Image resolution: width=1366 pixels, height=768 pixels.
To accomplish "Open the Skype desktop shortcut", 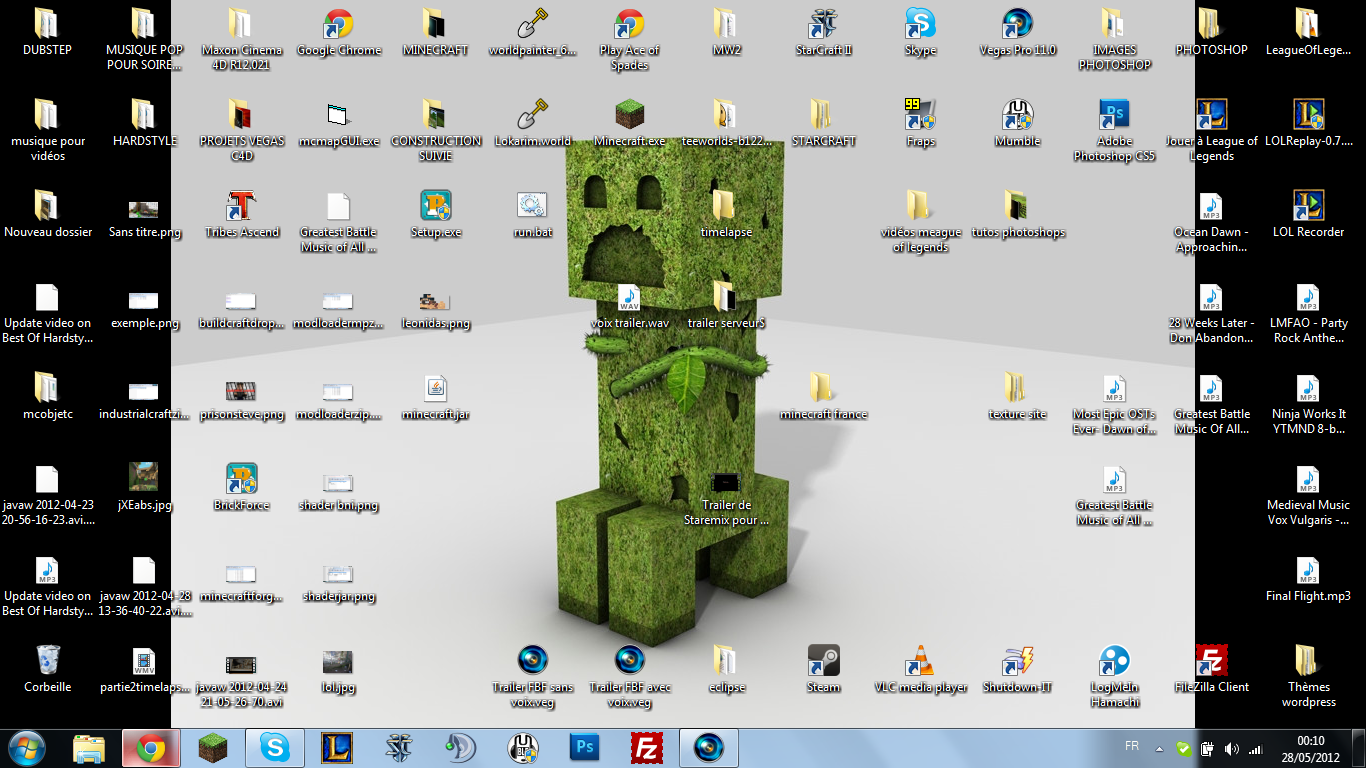I will [920, 33].
